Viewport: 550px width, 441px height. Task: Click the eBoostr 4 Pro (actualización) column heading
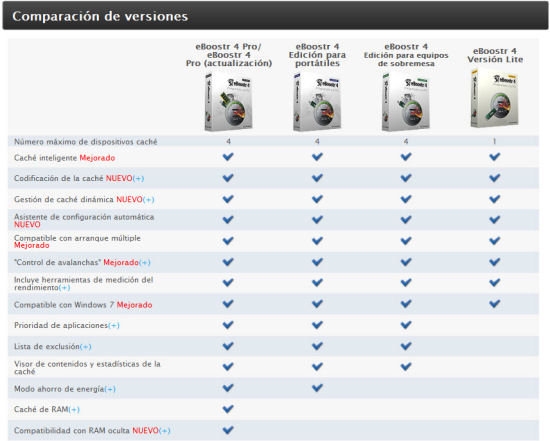point(229,55)
